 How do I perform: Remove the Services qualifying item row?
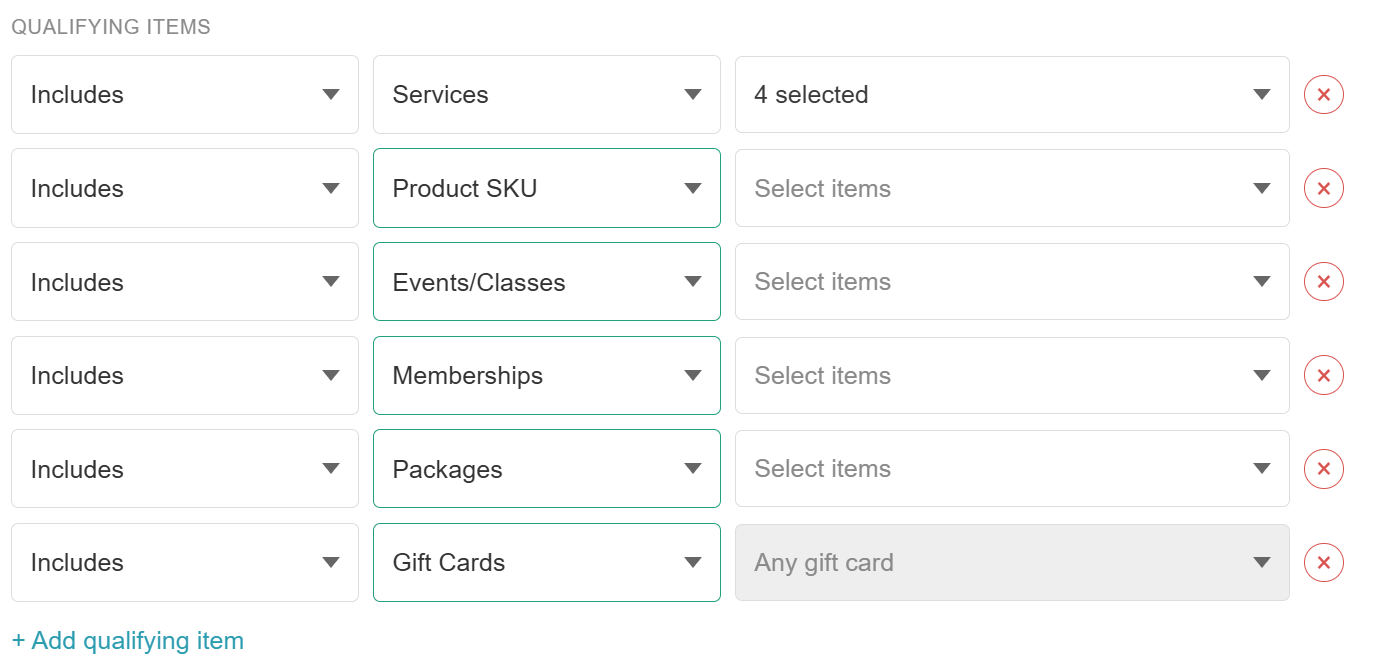(x=1323, y=95)
